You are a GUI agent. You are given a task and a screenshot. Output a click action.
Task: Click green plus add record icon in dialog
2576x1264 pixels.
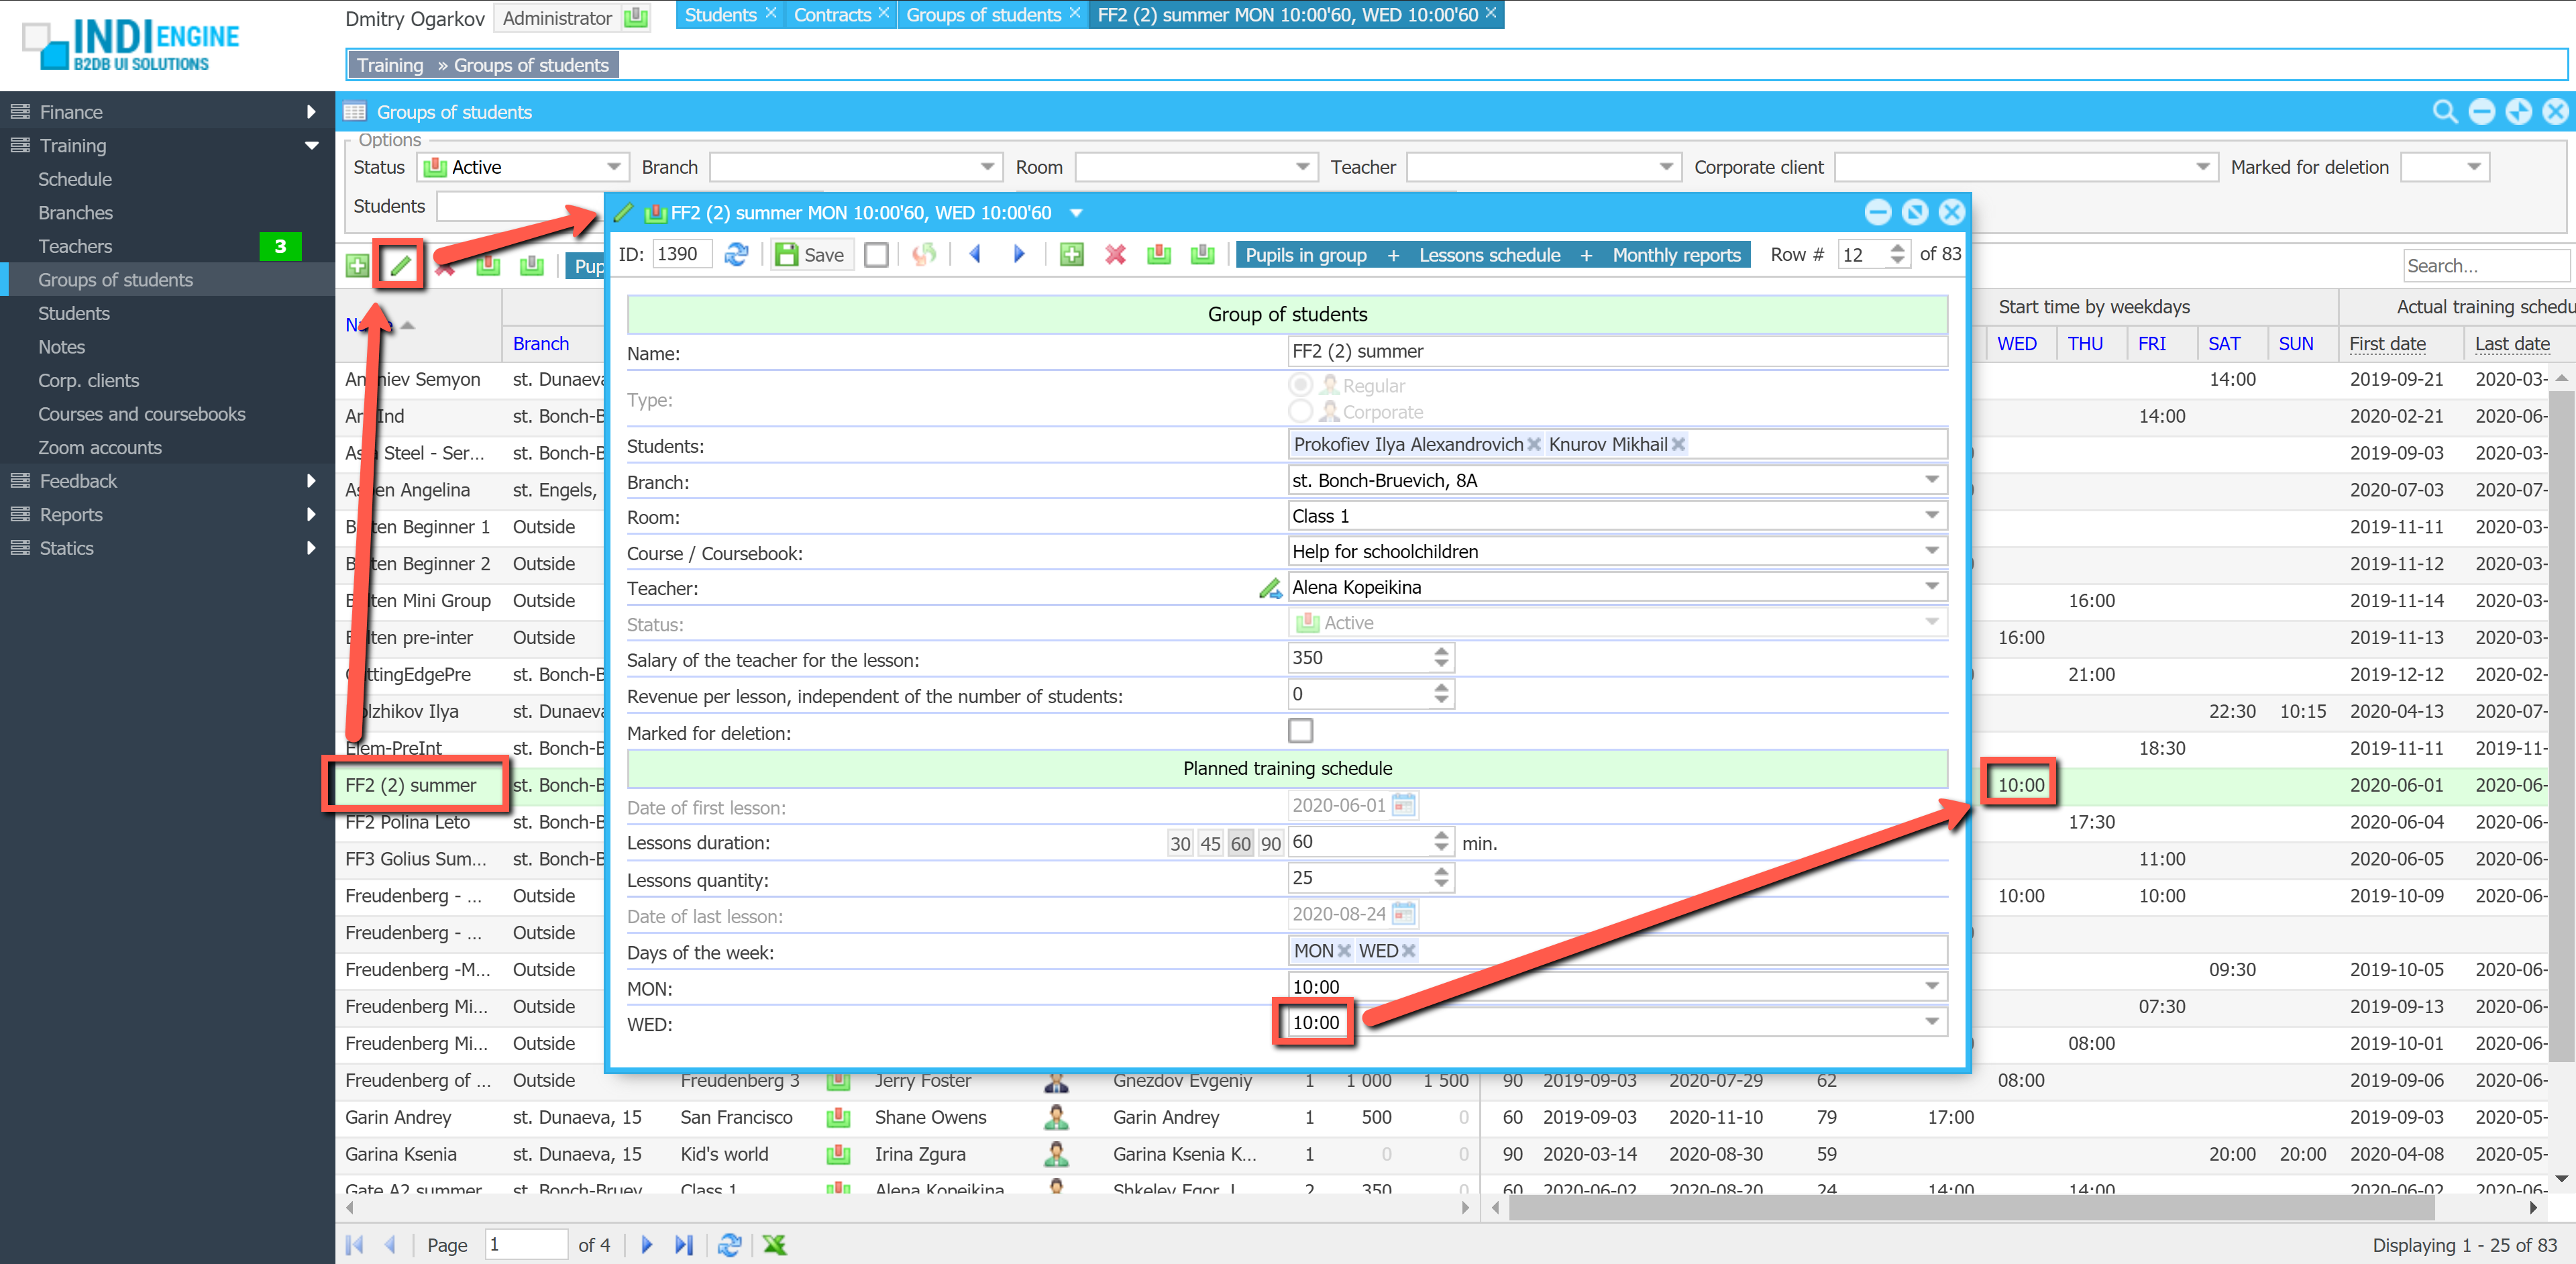coord(1071,255)
